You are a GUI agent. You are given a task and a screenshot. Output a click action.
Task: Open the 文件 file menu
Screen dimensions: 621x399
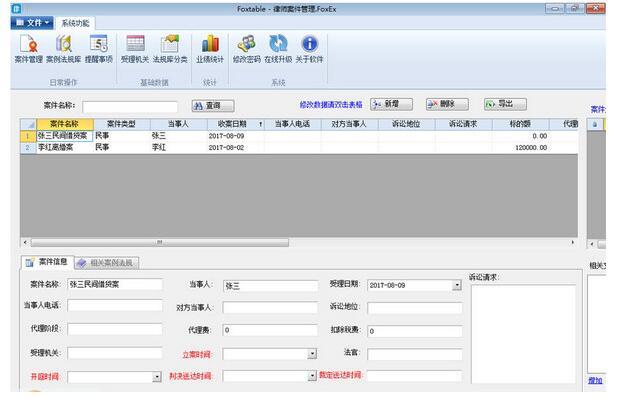(32, 23)
